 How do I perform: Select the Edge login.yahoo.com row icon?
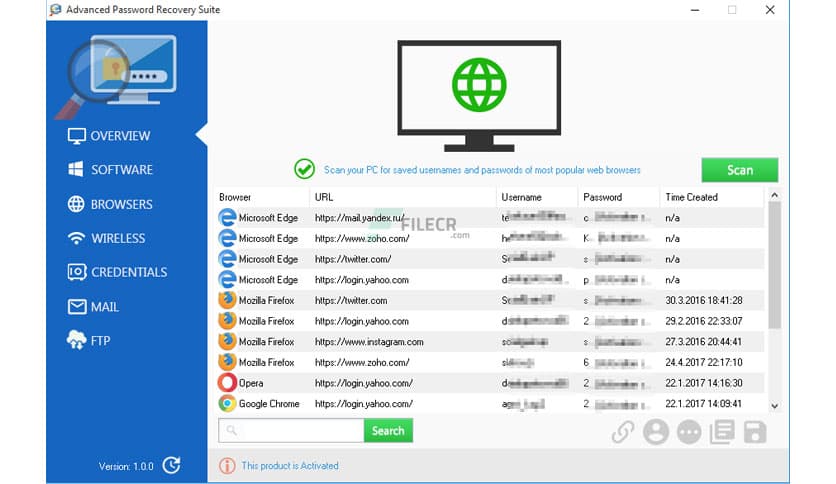click(227, 280)
